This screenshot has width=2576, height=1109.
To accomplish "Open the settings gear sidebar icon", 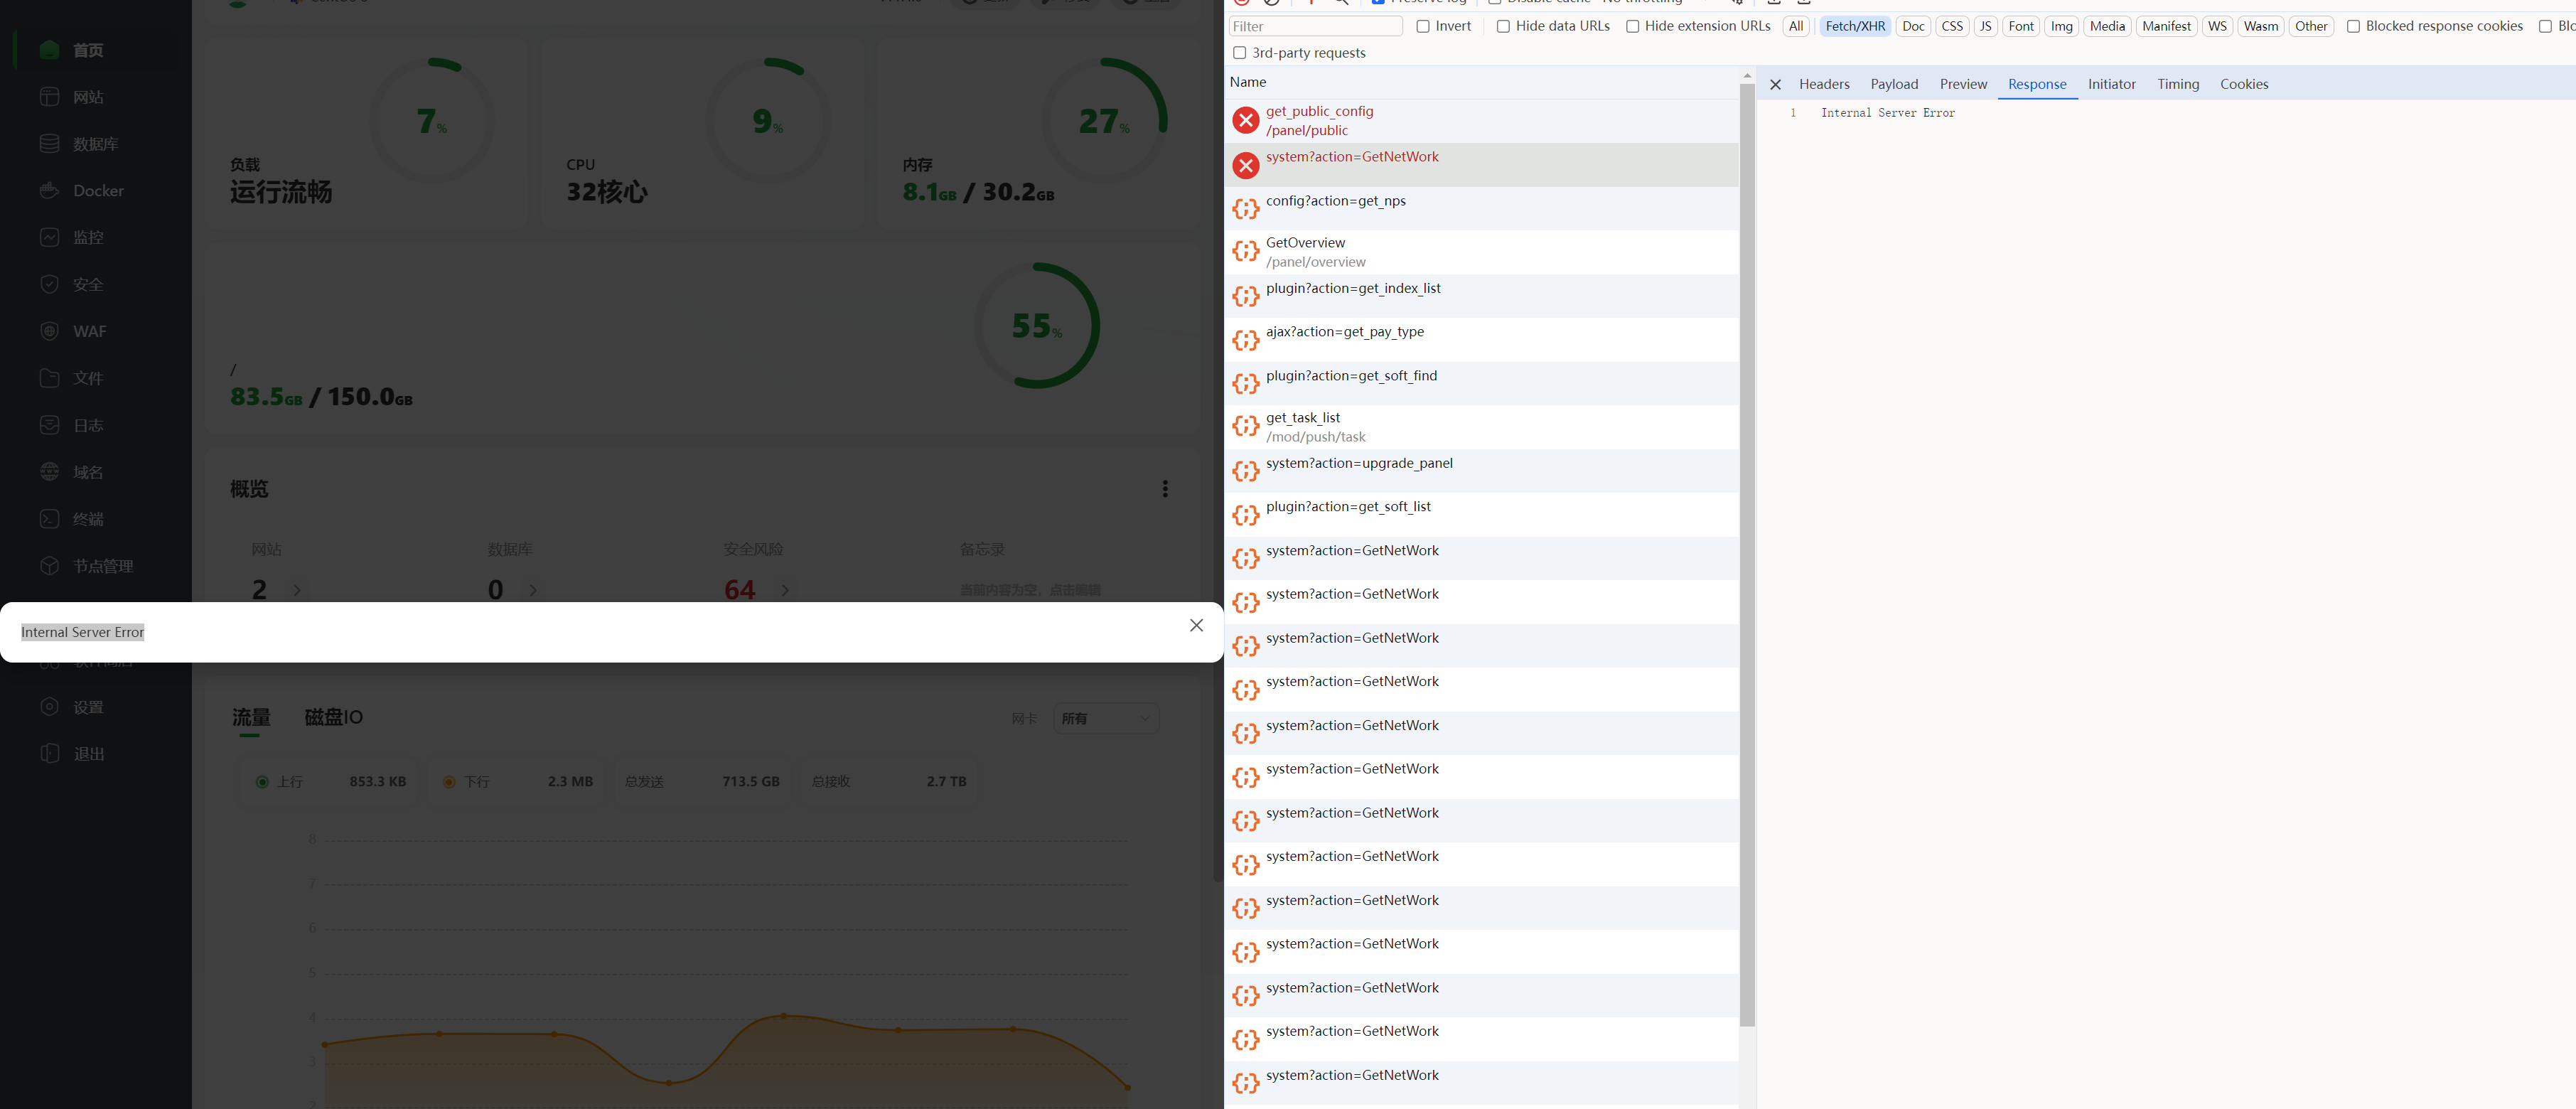I will pyautogui.click(x=49, y=706).
